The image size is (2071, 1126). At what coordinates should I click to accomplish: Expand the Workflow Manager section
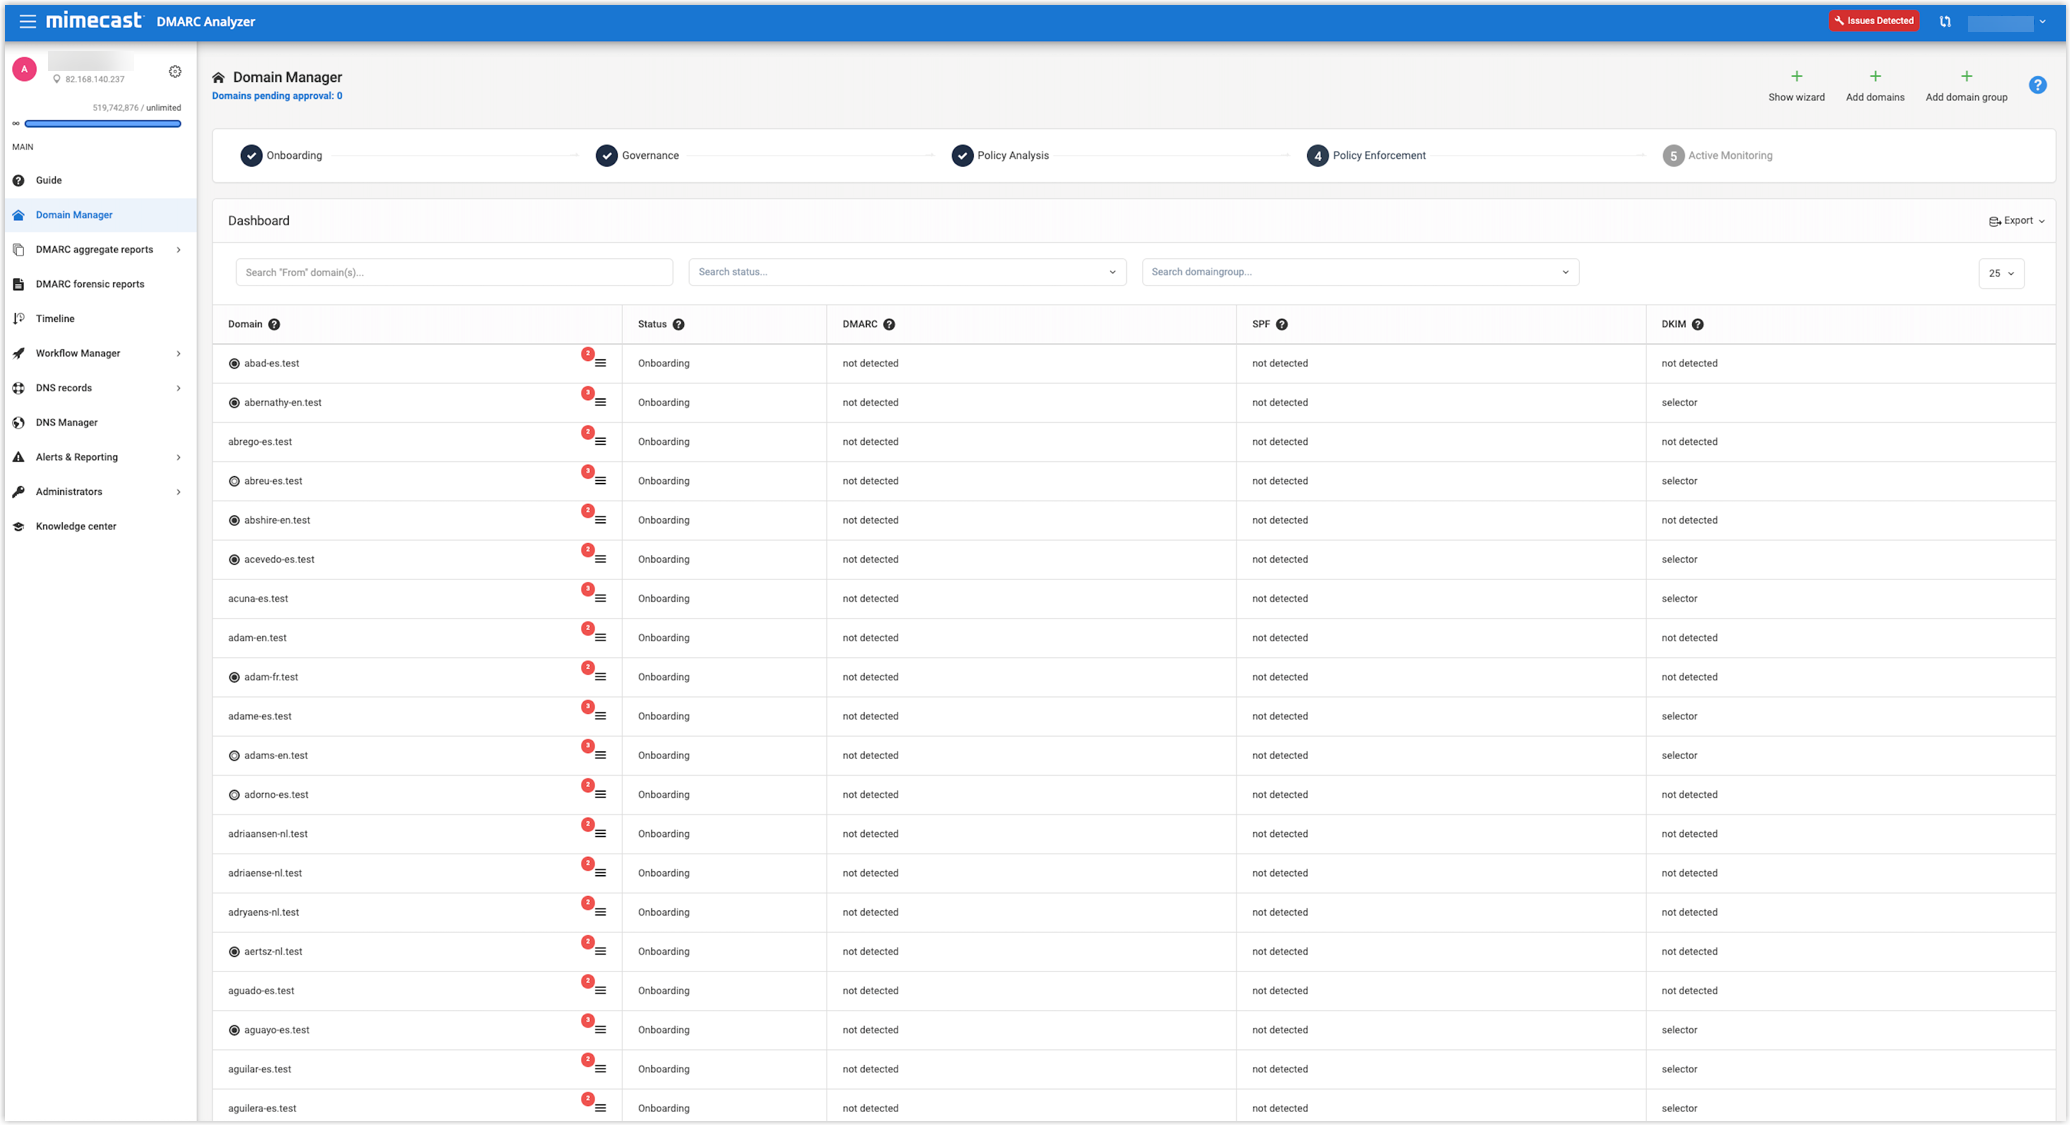point(78,353)
